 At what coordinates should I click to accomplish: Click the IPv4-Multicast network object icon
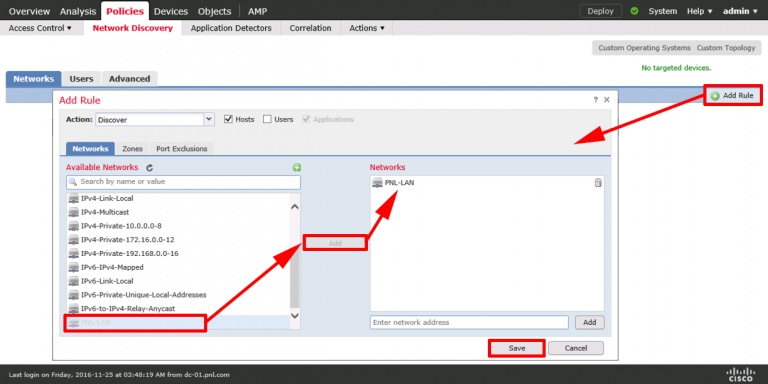[73, 212]
